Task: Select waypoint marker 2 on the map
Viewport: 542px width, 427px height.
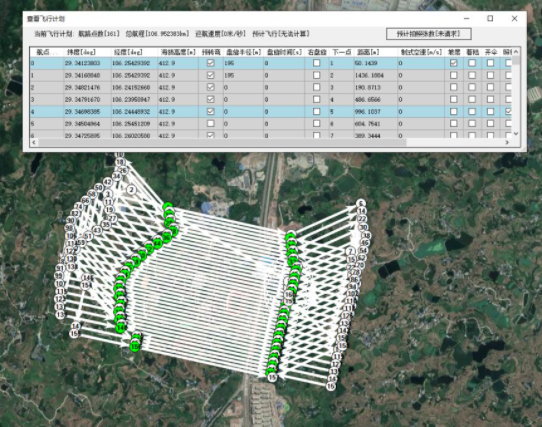Action: pyautogui.click(x=131, y=189)
